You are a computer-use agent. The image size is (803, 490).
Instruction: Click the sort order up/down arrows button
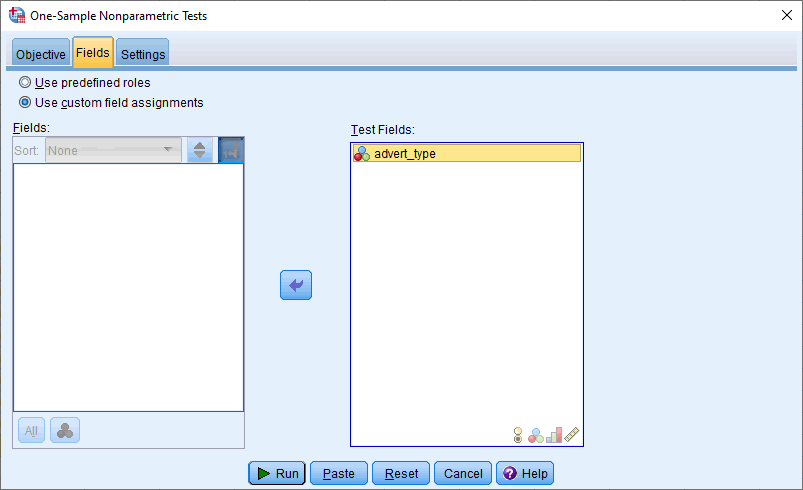(200, 151)
